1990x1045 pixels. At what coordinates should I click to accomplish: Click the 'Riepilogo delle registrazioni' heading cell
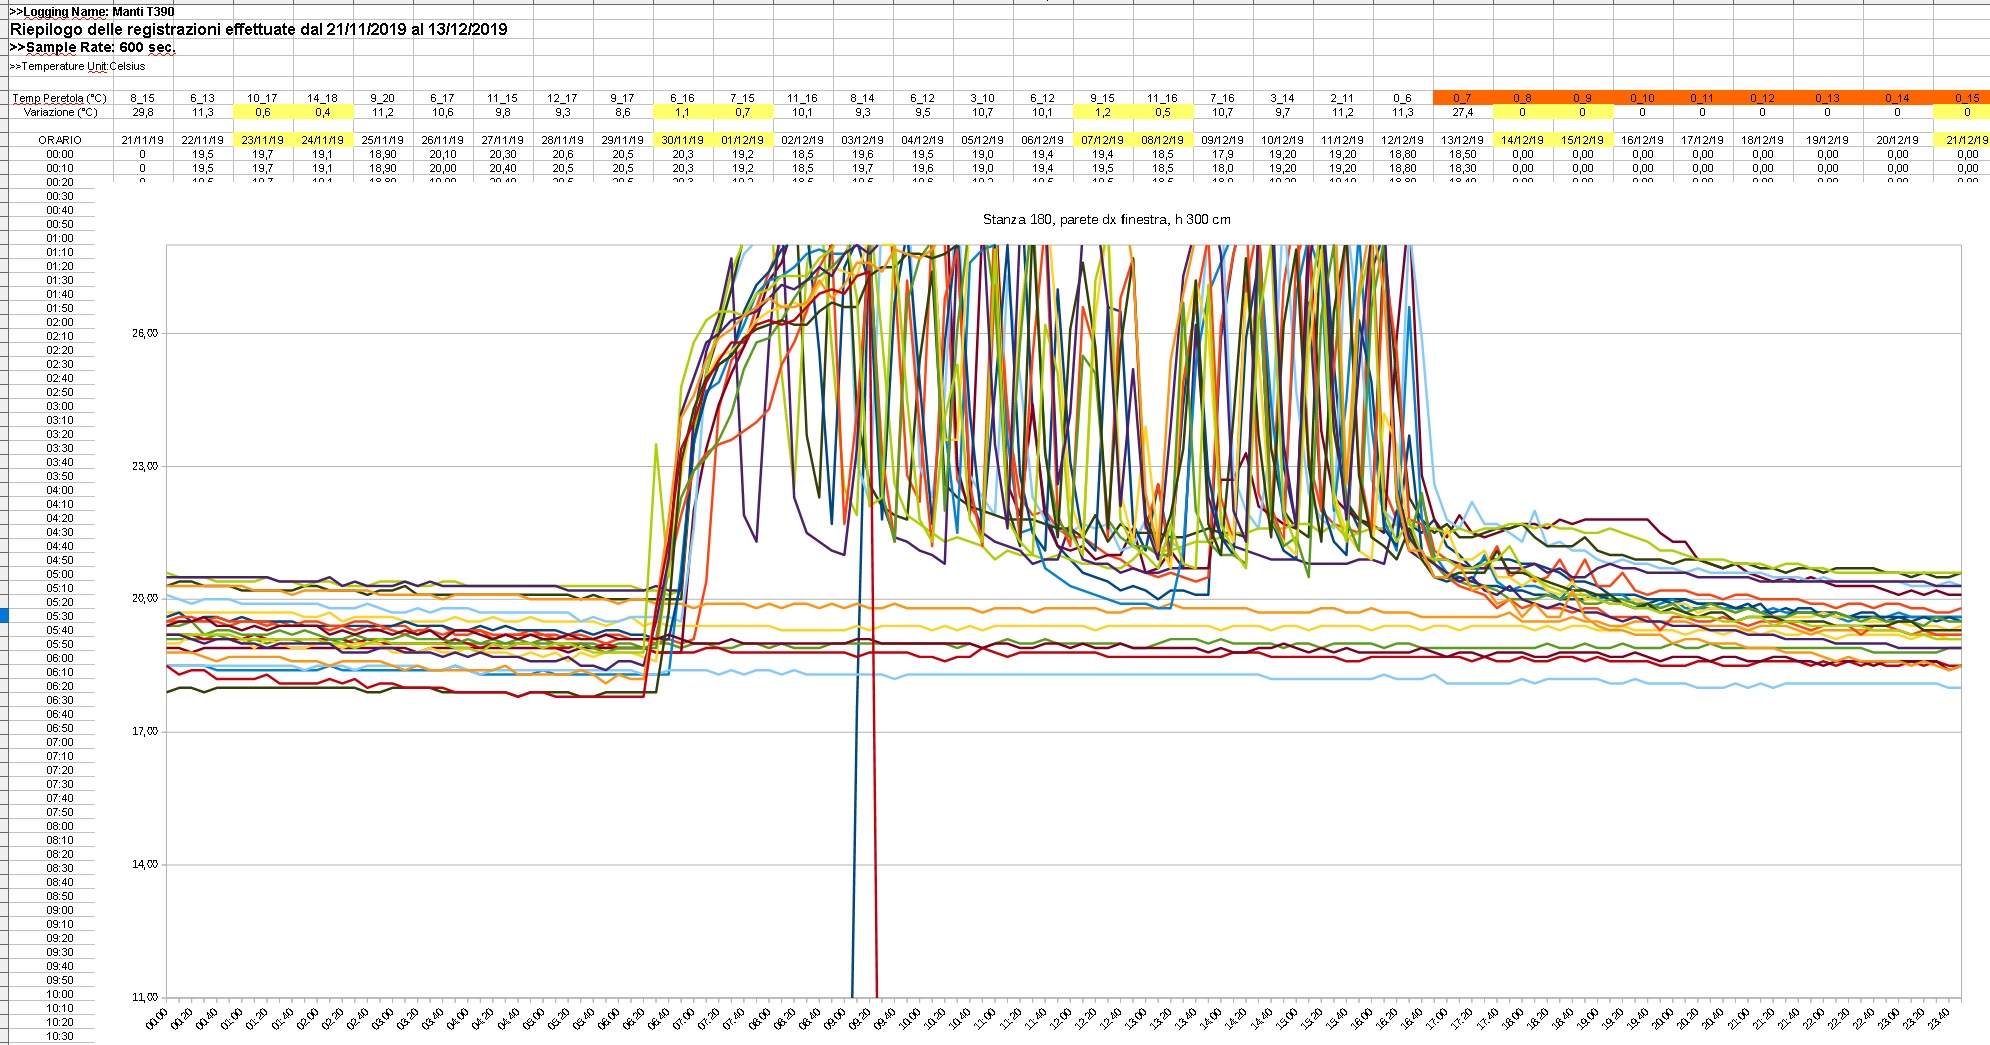258,29
